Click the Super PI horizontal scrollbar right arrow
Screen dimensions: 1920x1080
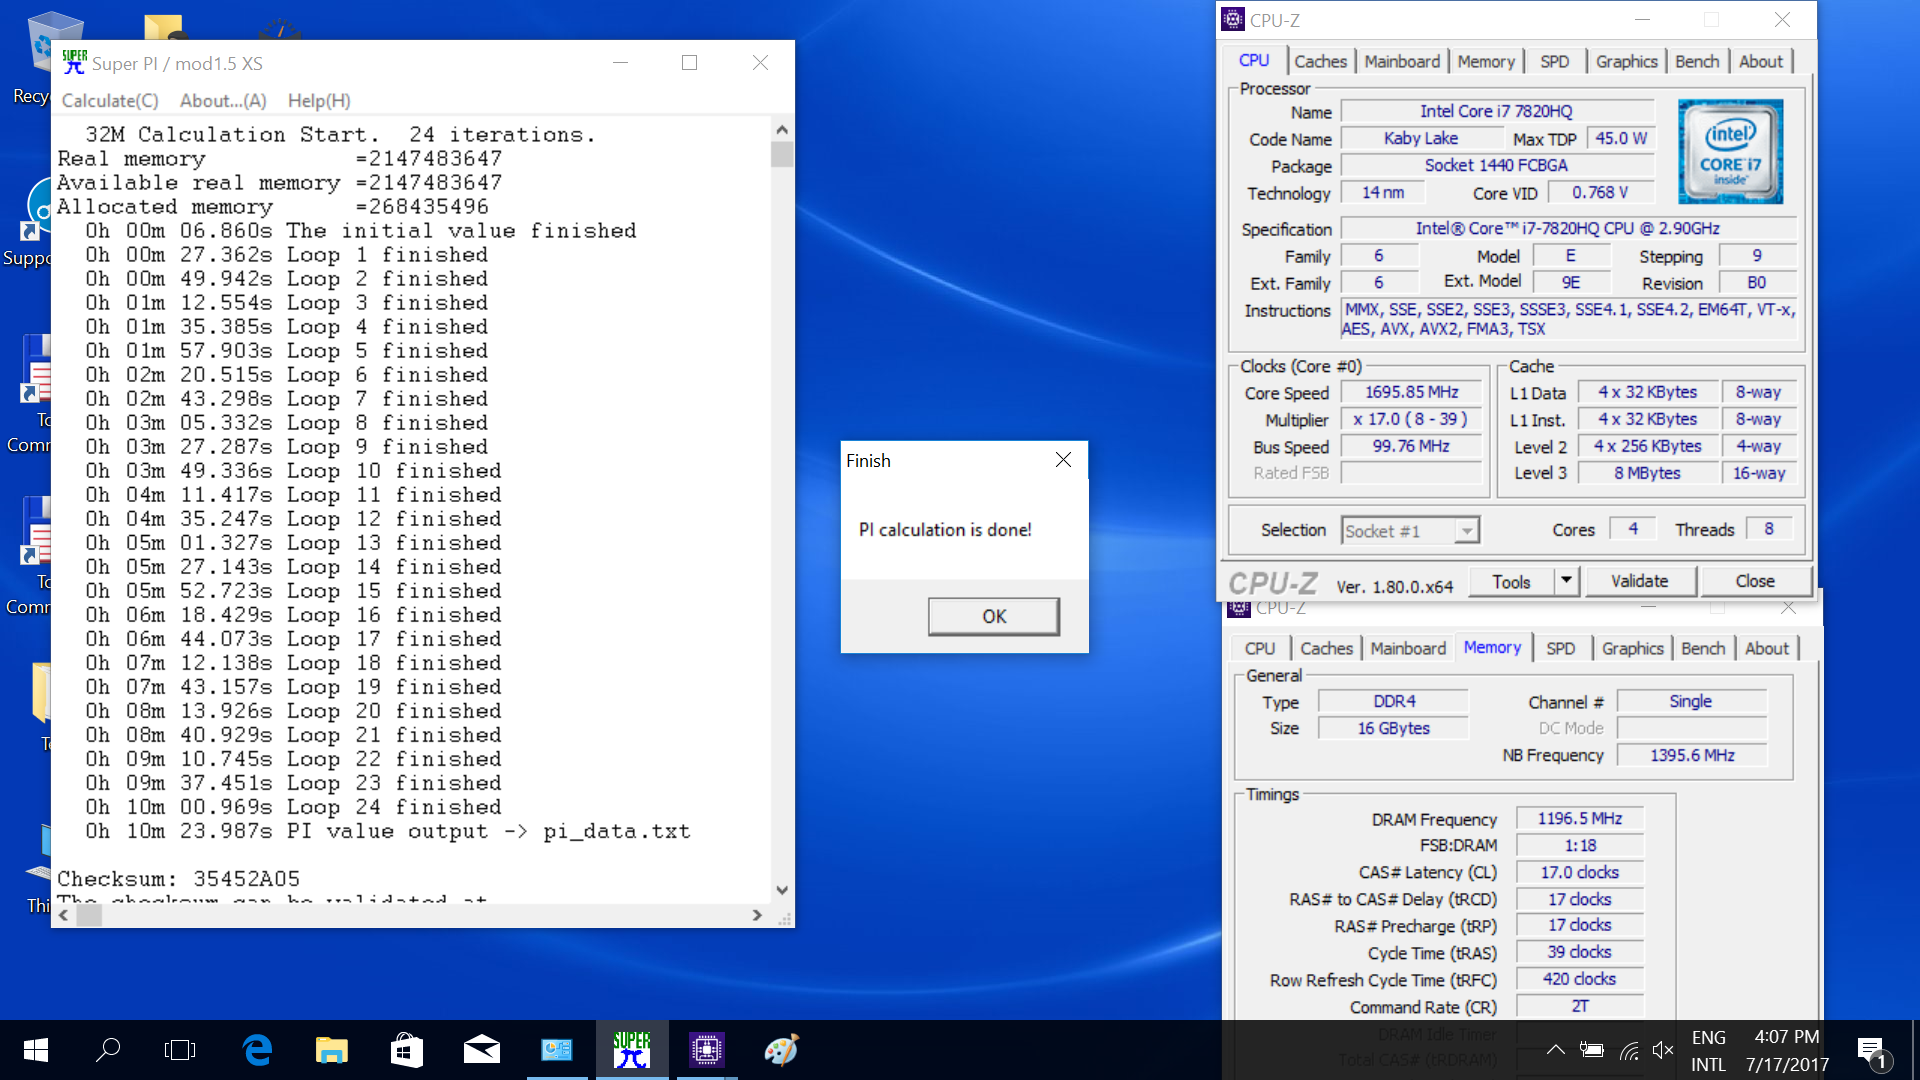pos(757,915)
